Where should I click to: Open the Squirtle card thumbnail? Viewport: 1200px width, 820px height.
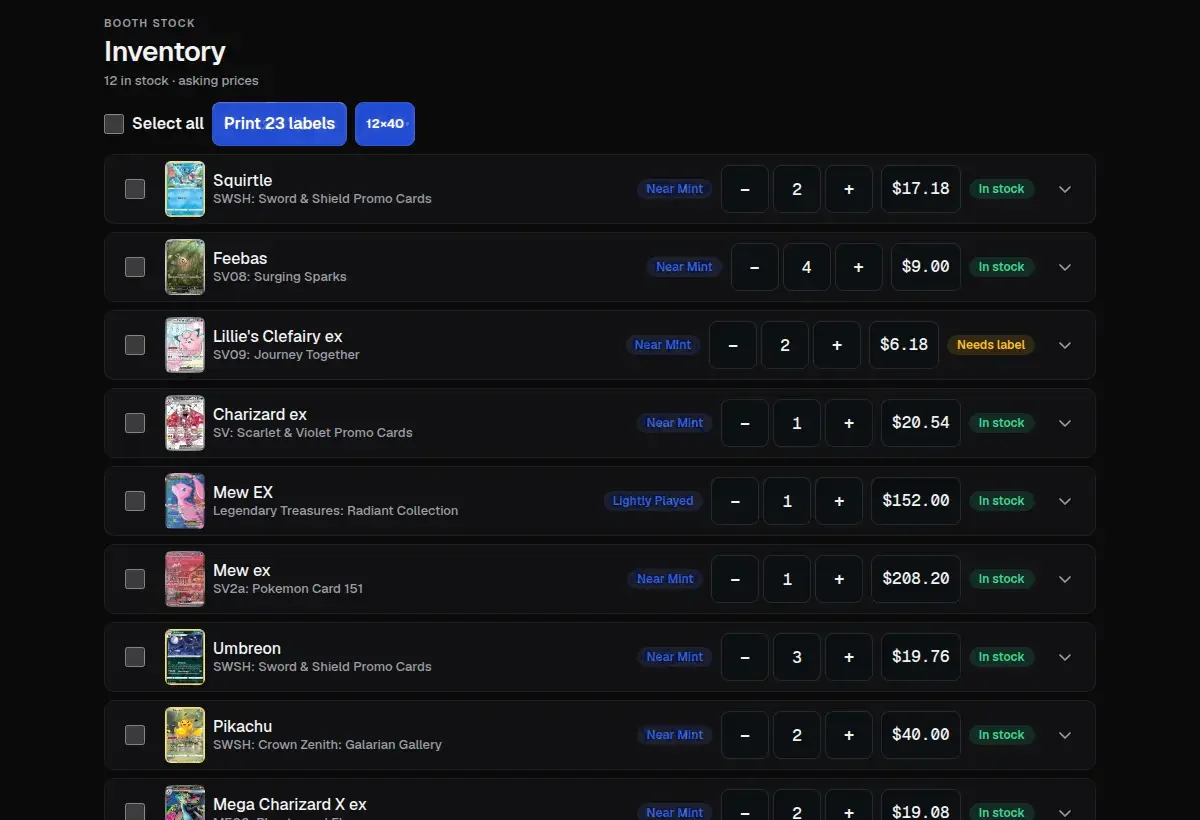pos(185,189)
